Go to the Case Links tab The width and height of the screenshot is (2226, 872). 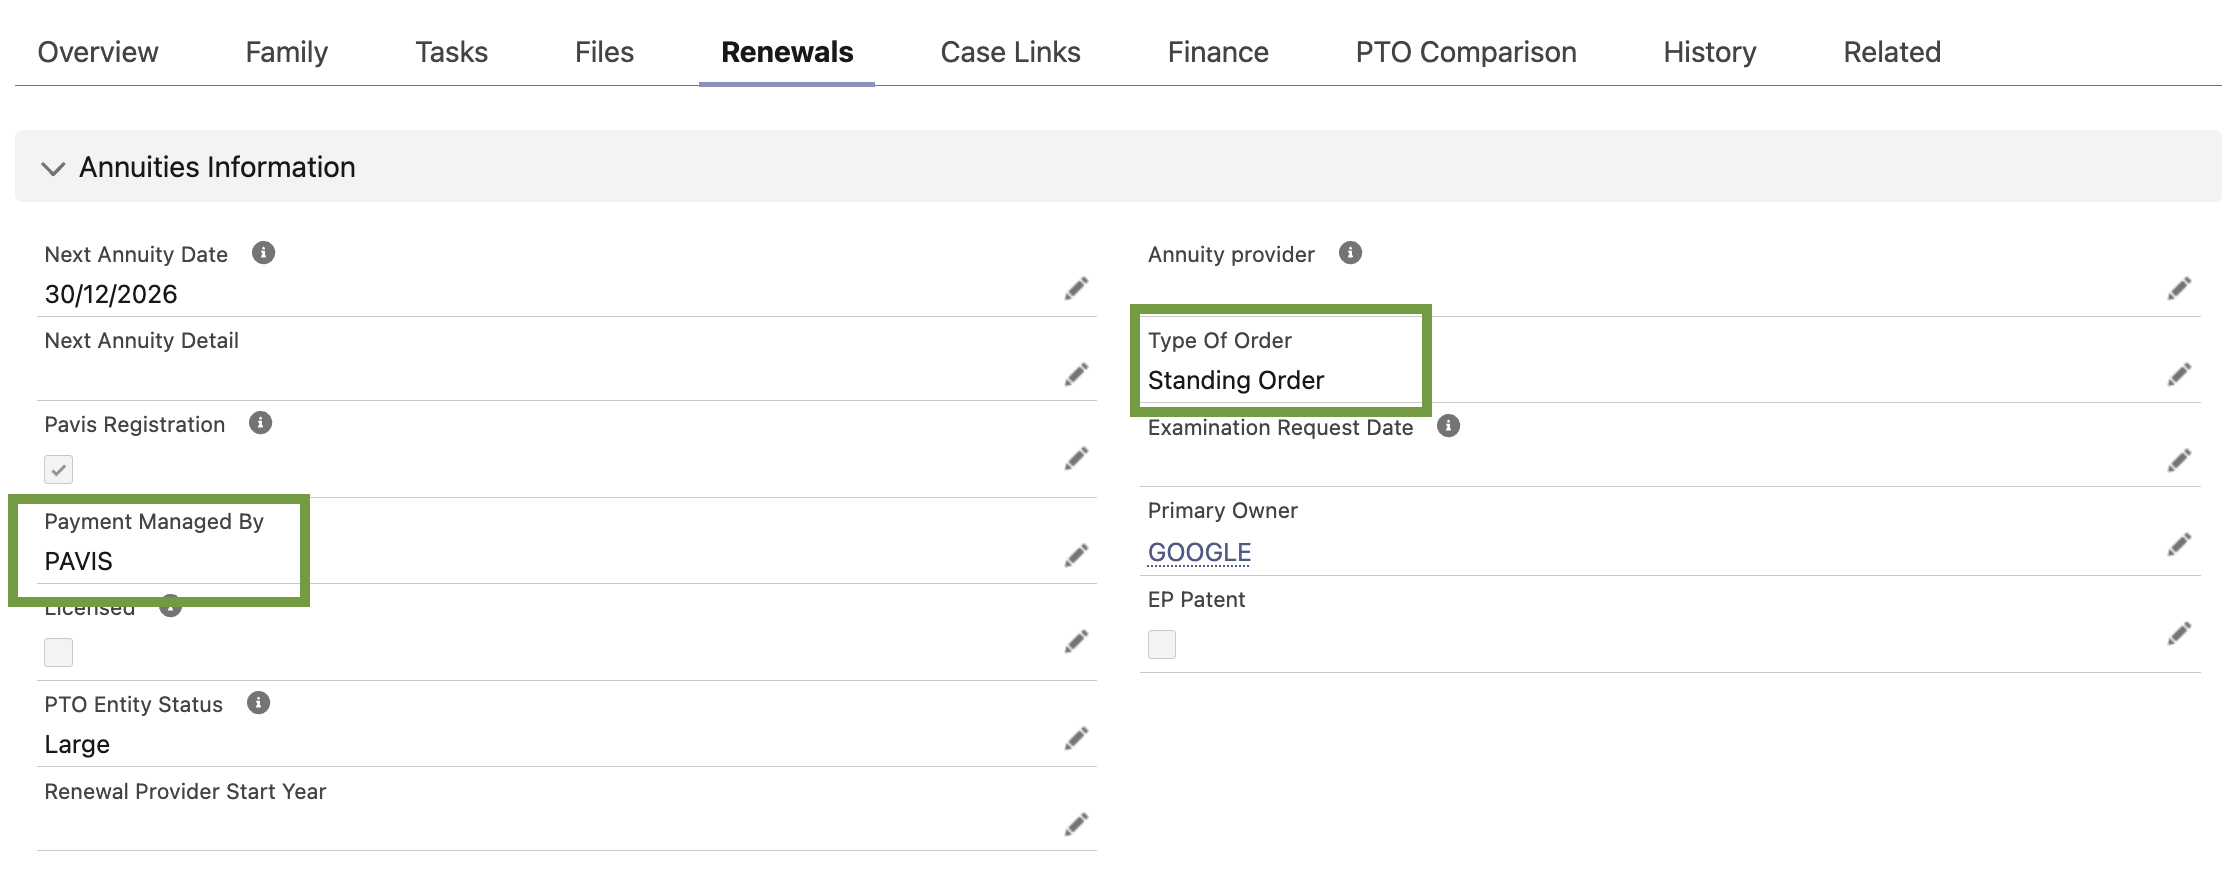click(x=1010, y=52)
